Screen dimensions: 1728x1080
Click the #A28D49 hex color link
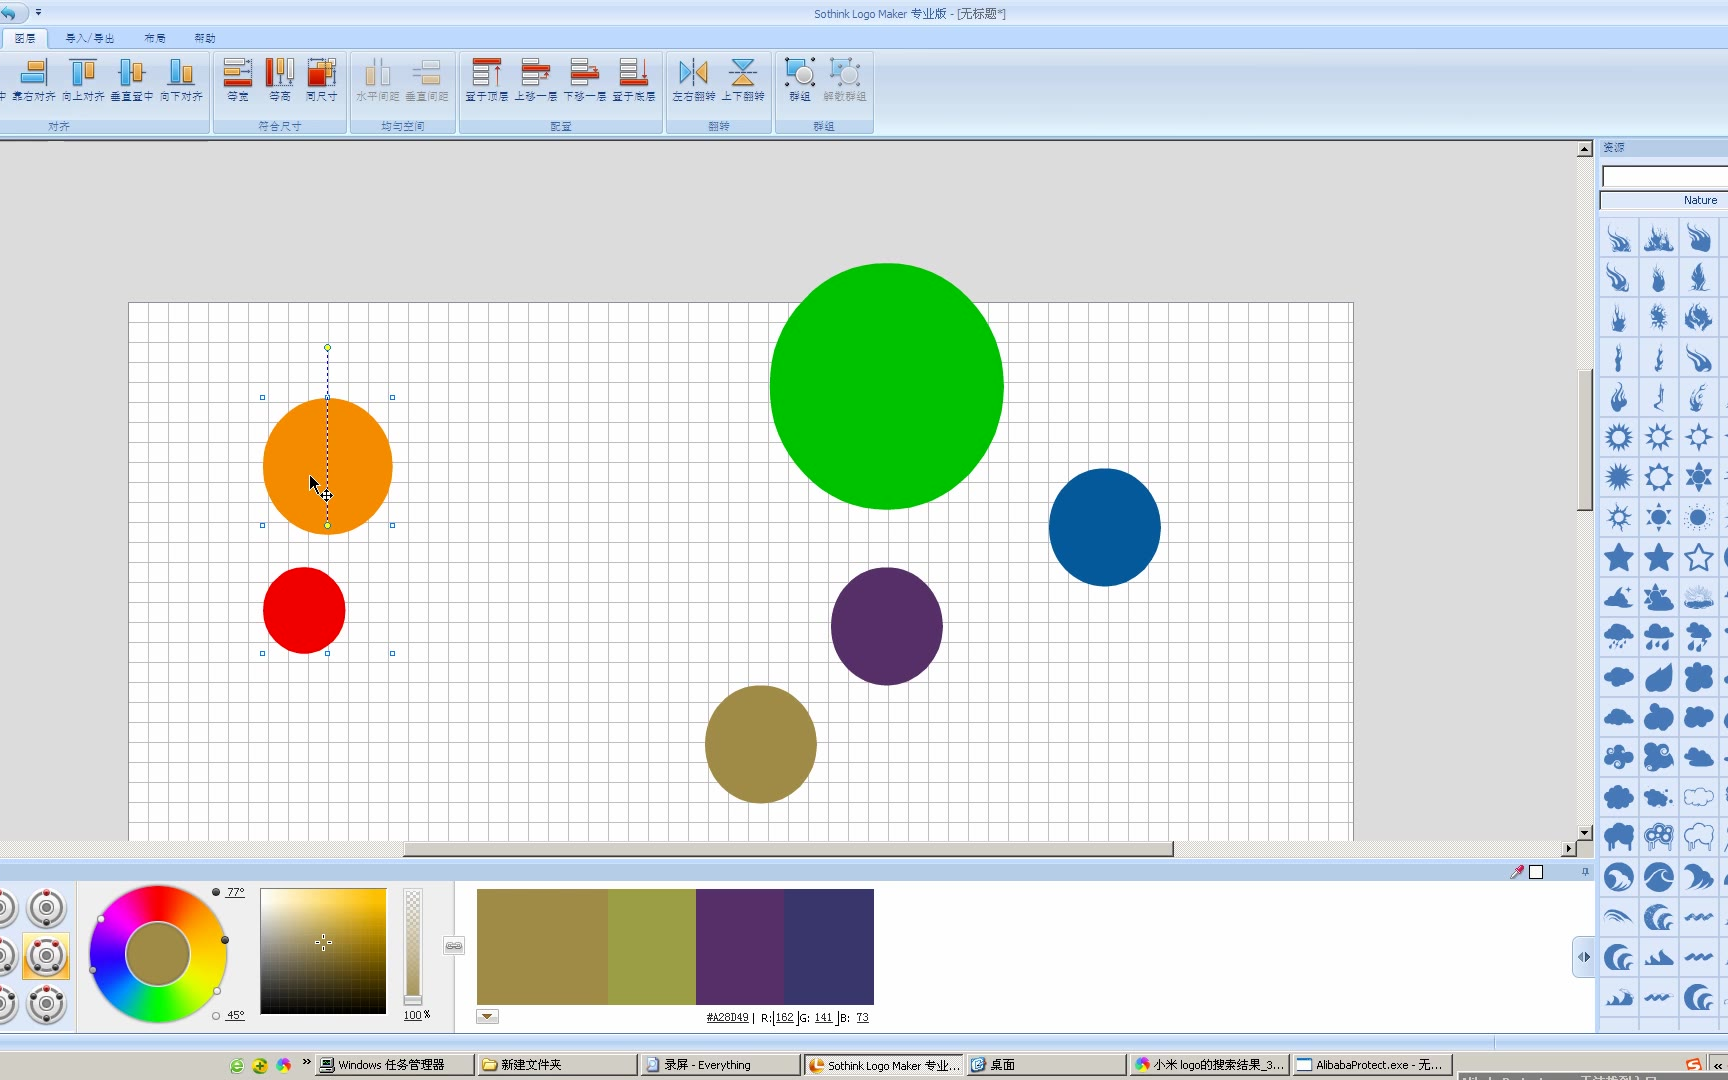tap(727, 1018)
